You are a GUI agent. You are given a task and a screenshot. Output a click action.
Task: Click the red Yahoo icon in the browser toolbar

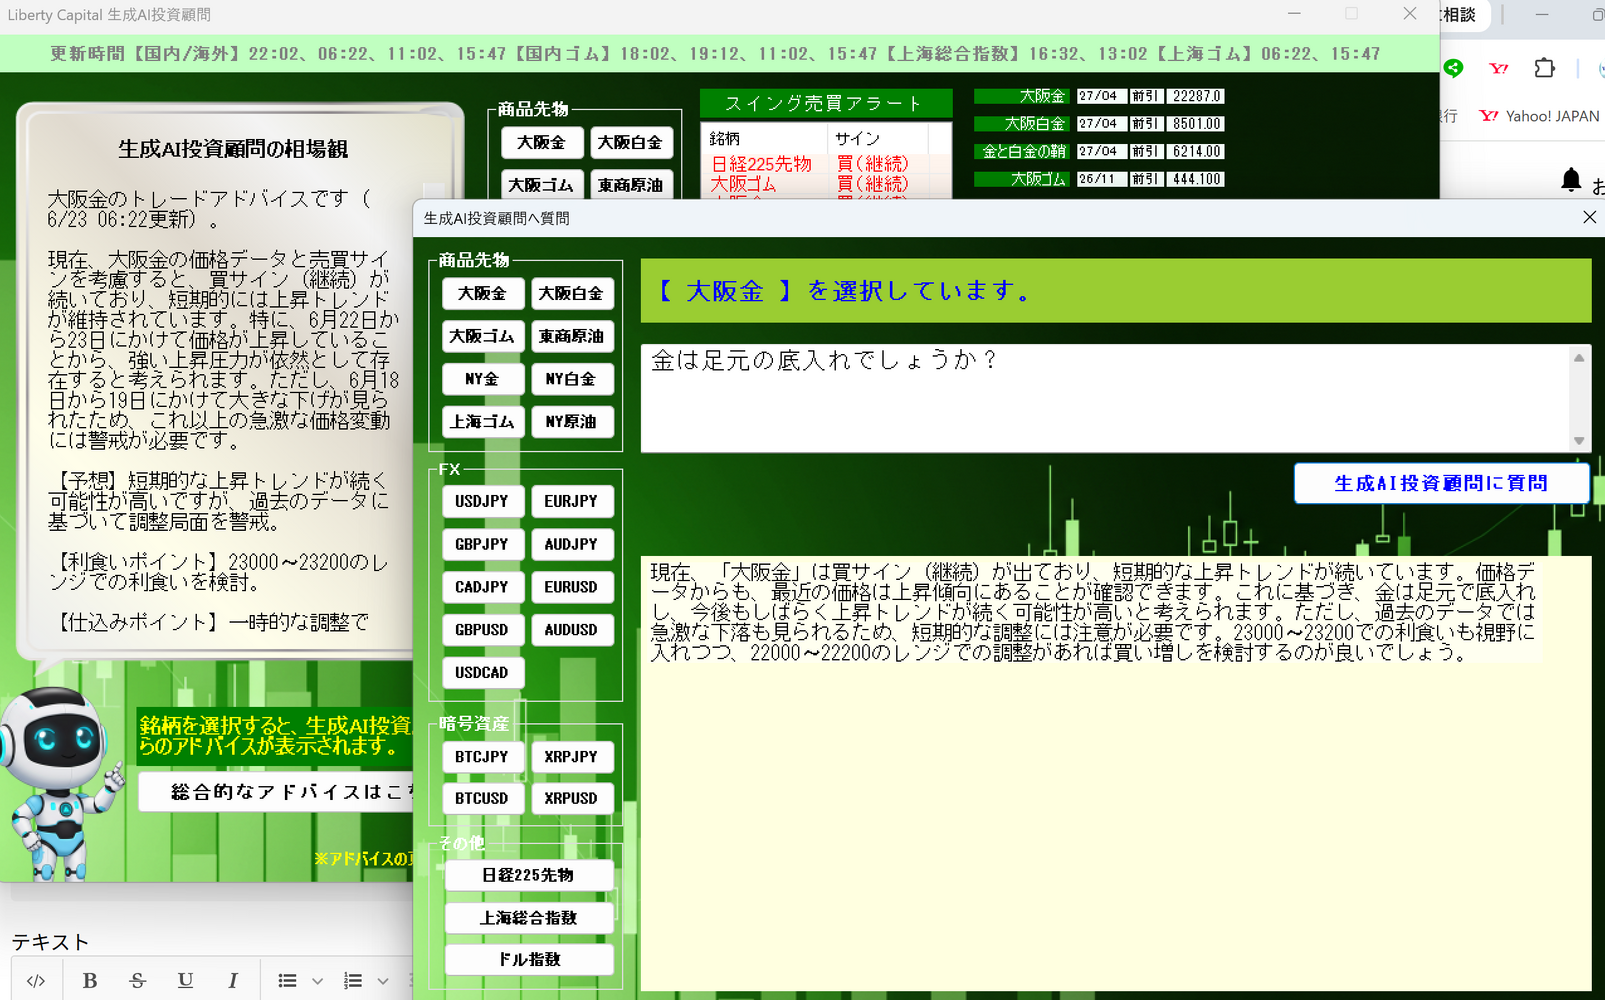(1499, 68)
